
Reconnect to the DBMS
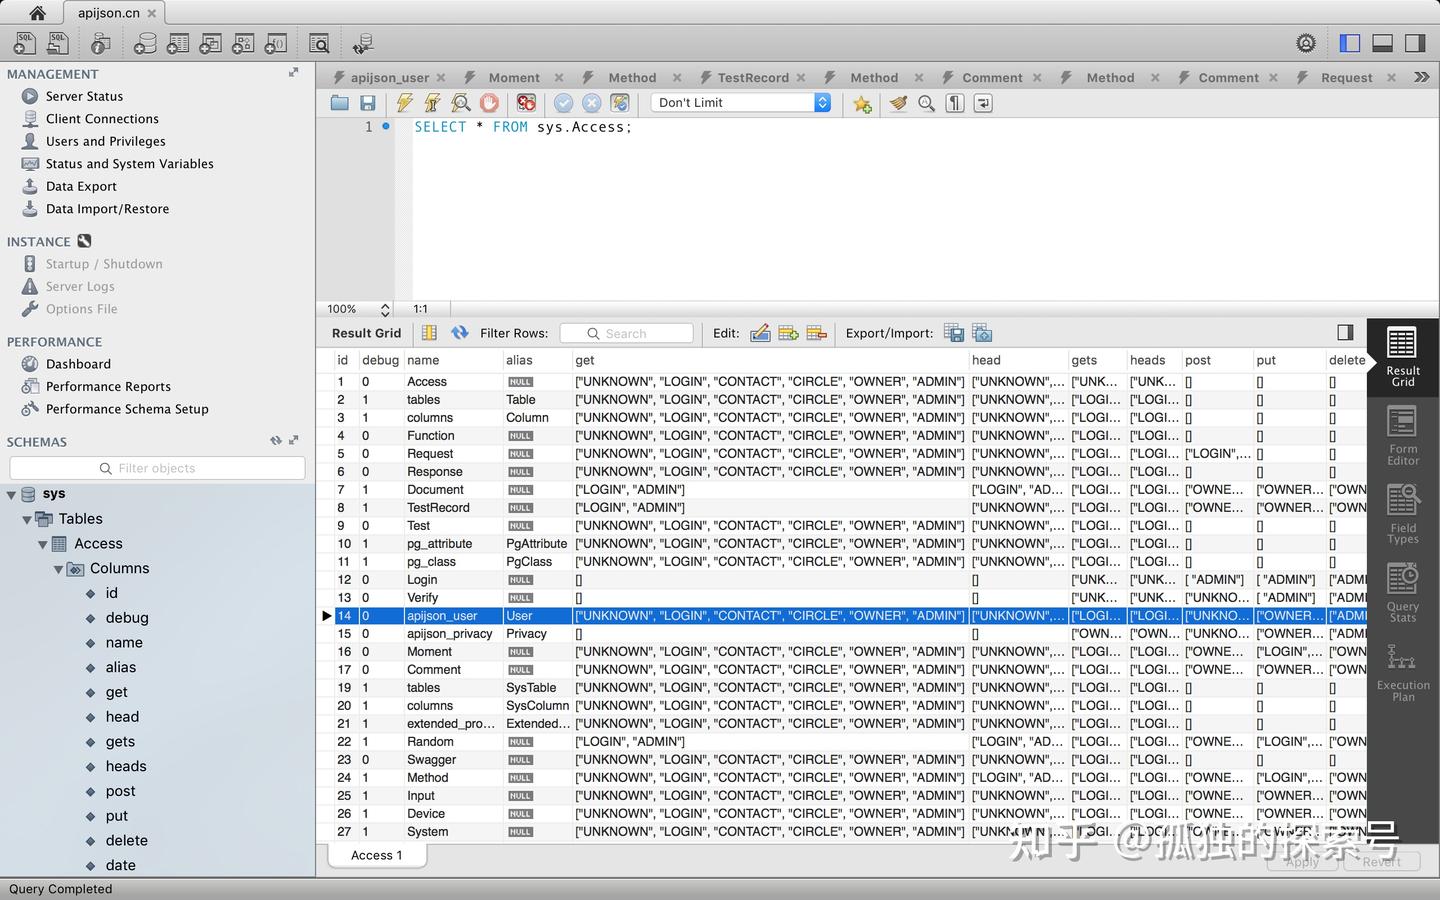pos(363,43)
